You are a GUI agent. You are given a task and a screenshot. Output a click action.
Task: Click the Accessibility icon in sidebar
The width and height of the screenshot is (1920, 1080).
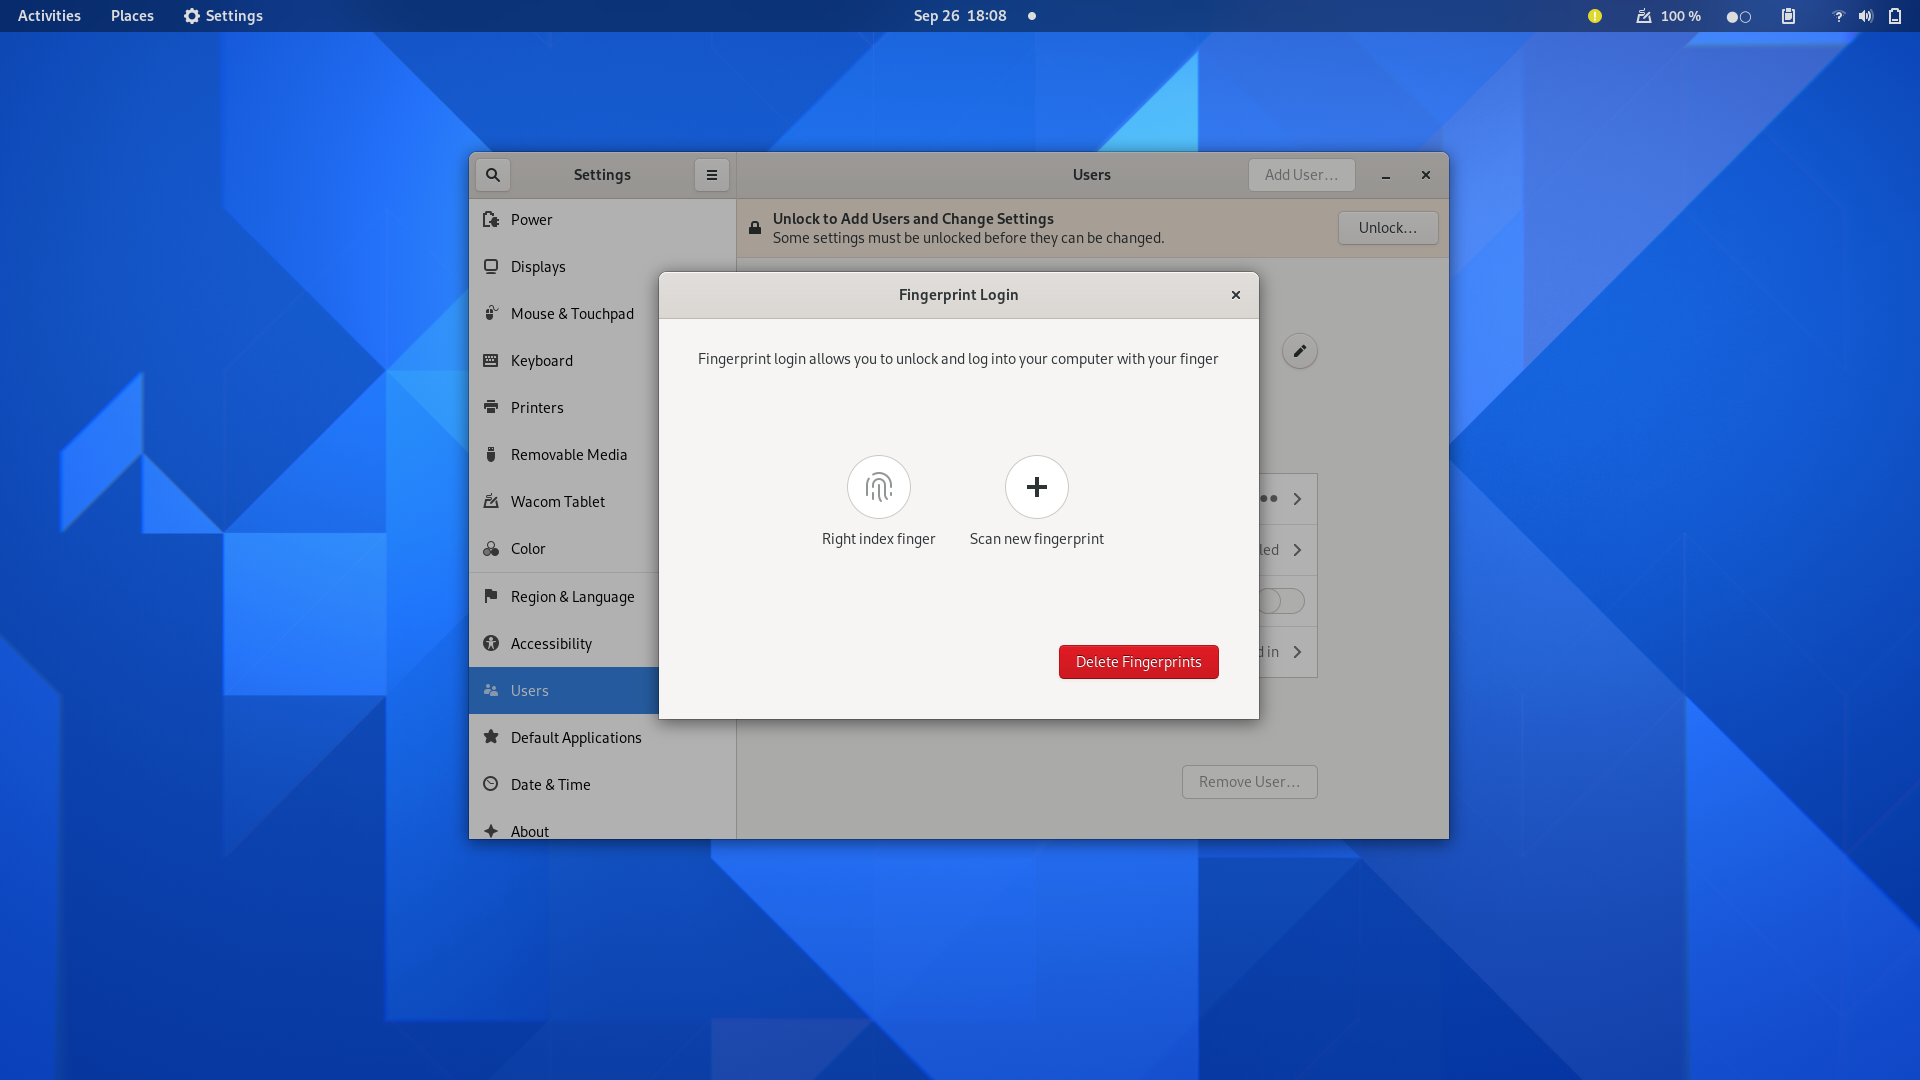point(491,643)
